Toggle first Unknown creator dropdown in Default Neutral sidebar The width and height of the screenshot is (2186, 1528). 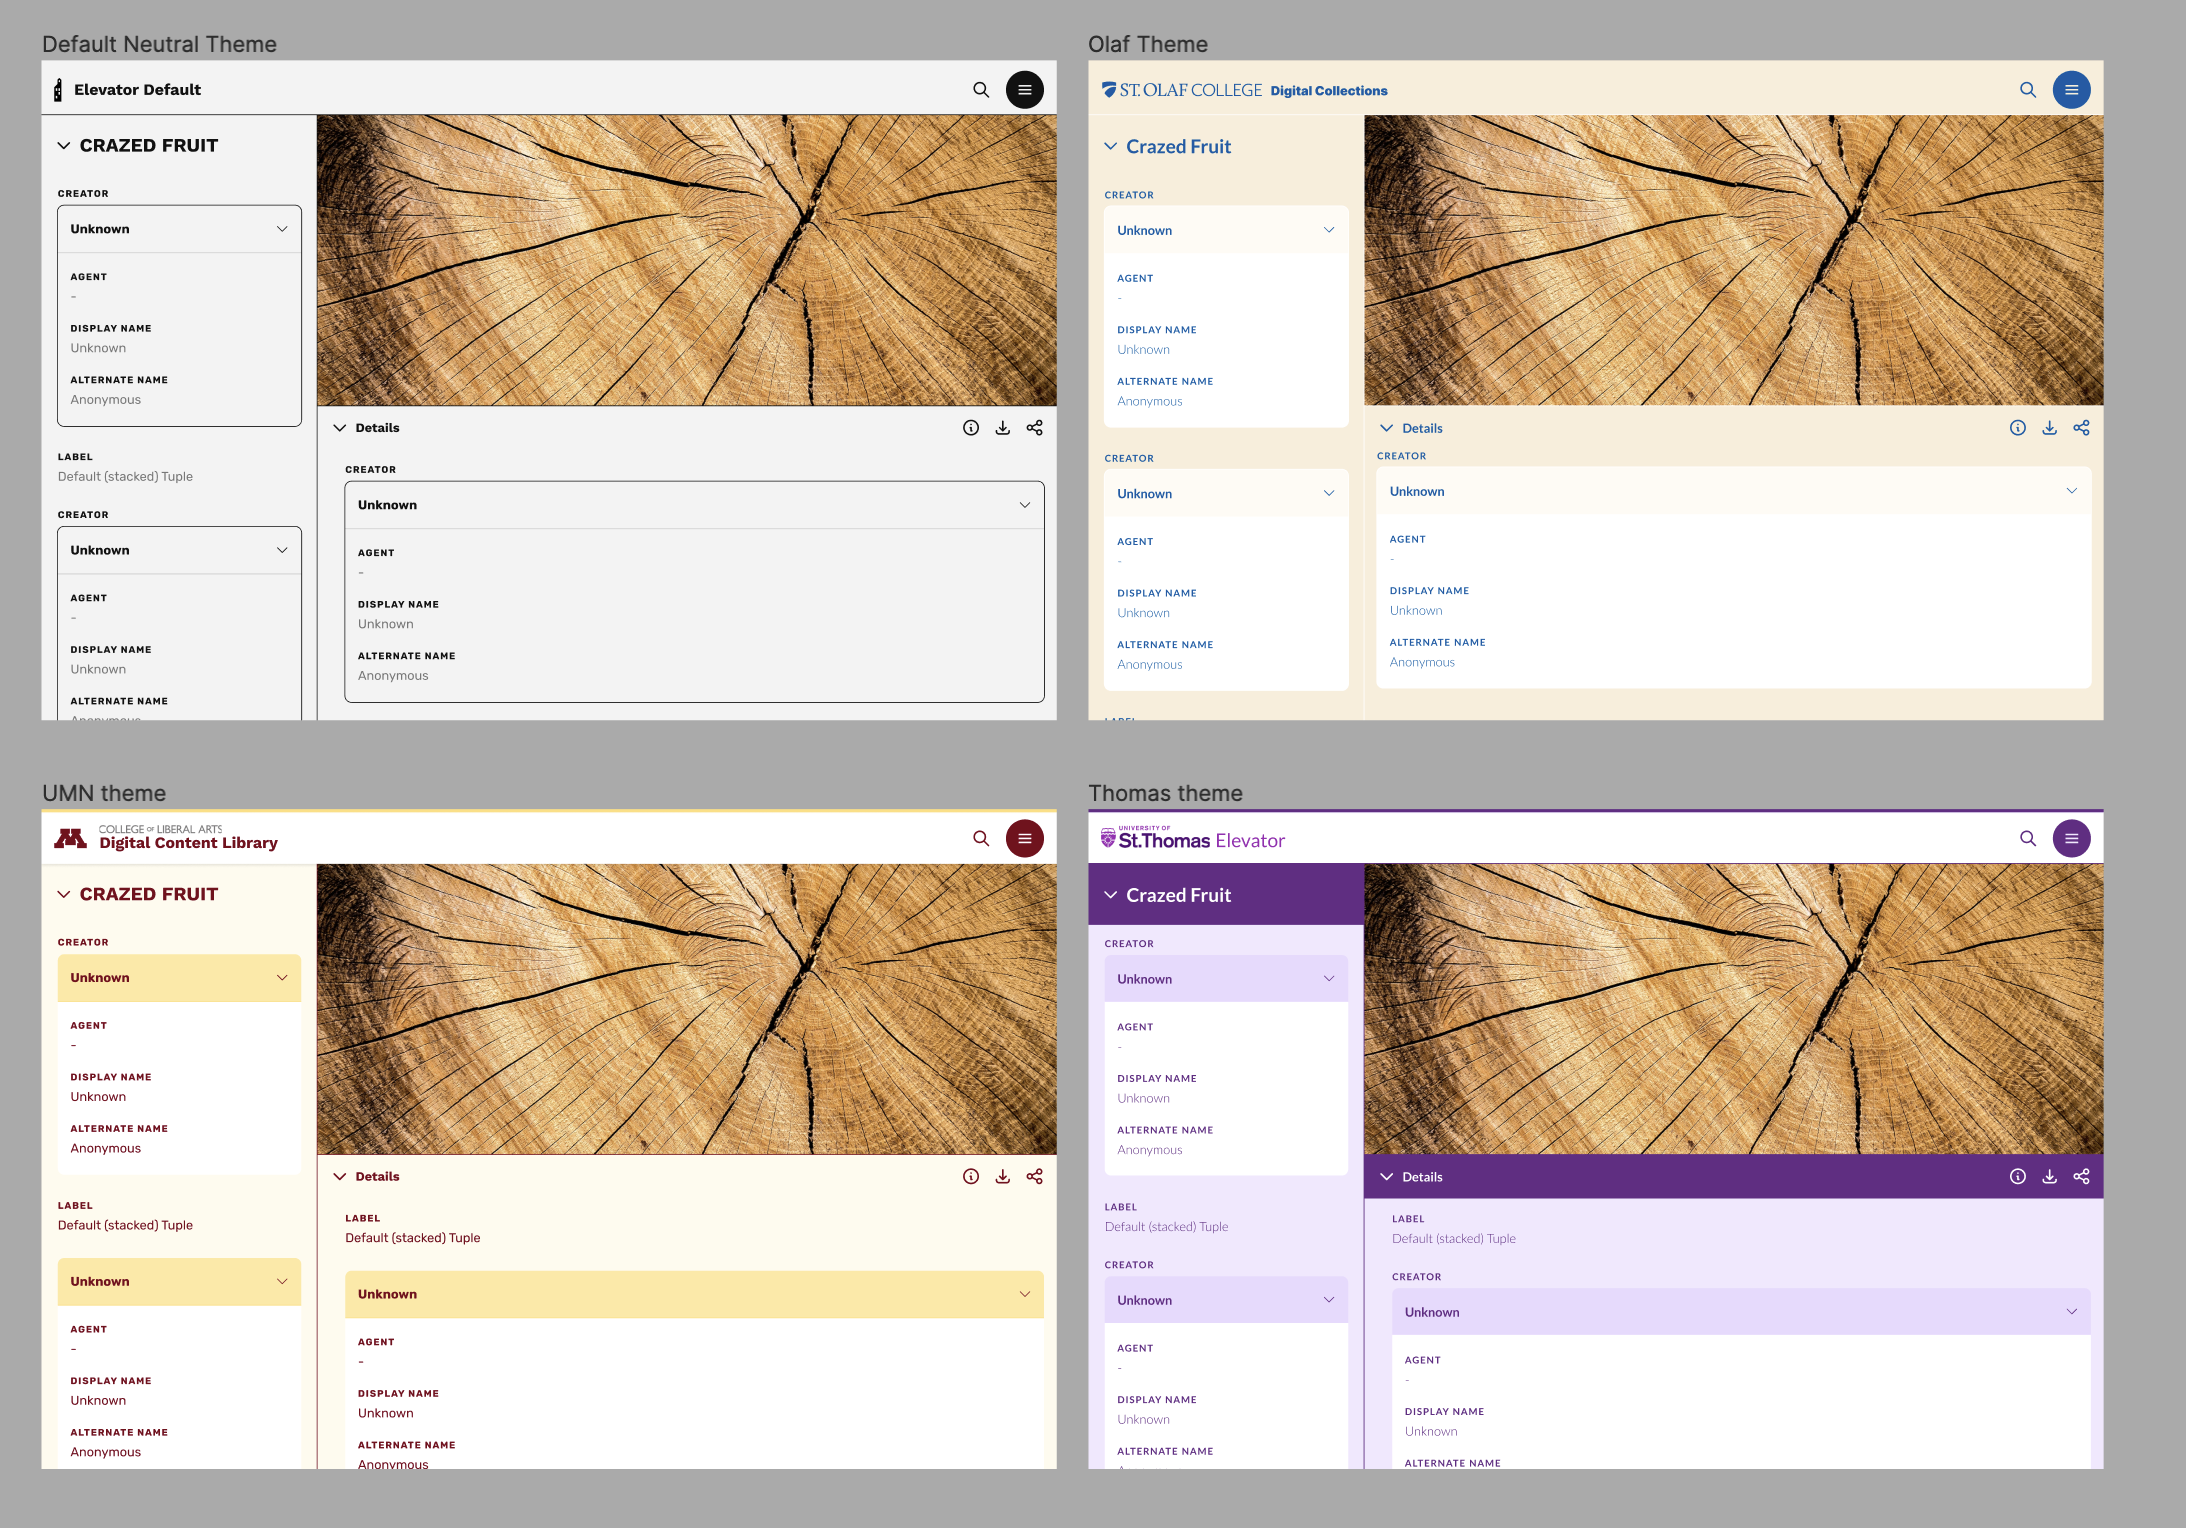click(180, 229)
